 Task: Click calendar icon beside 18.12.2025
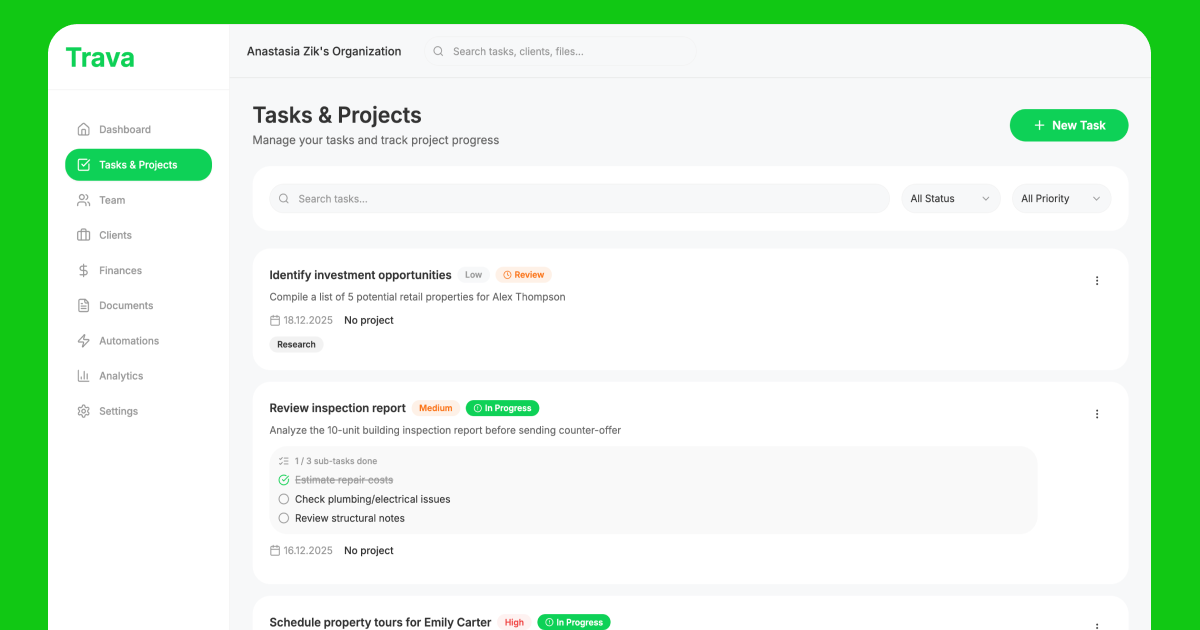(275, 320)
